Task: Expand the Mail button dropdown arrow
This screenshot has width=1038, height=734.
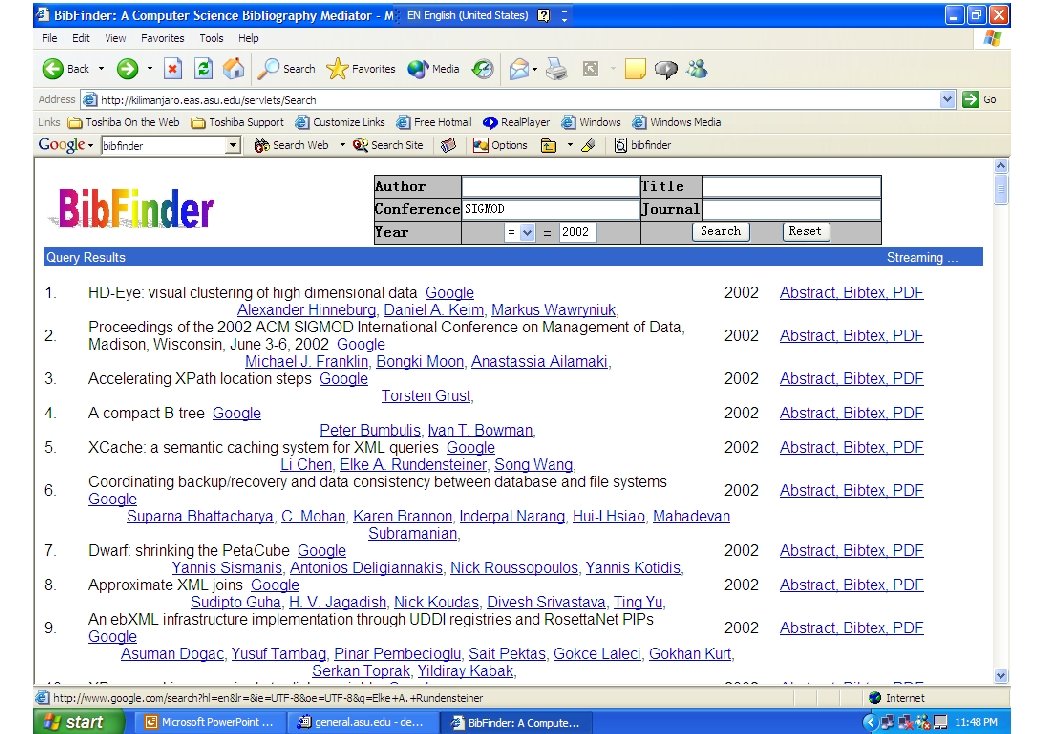Action: coord(534,69)
